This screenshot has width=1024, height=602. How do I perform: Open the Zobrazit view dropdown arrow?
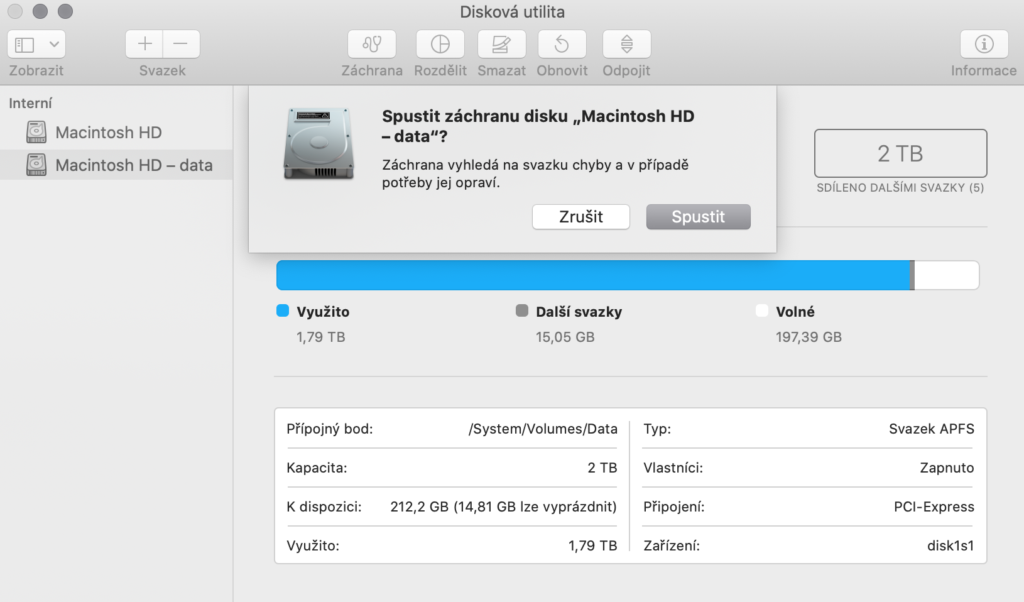tap(54, 44)
